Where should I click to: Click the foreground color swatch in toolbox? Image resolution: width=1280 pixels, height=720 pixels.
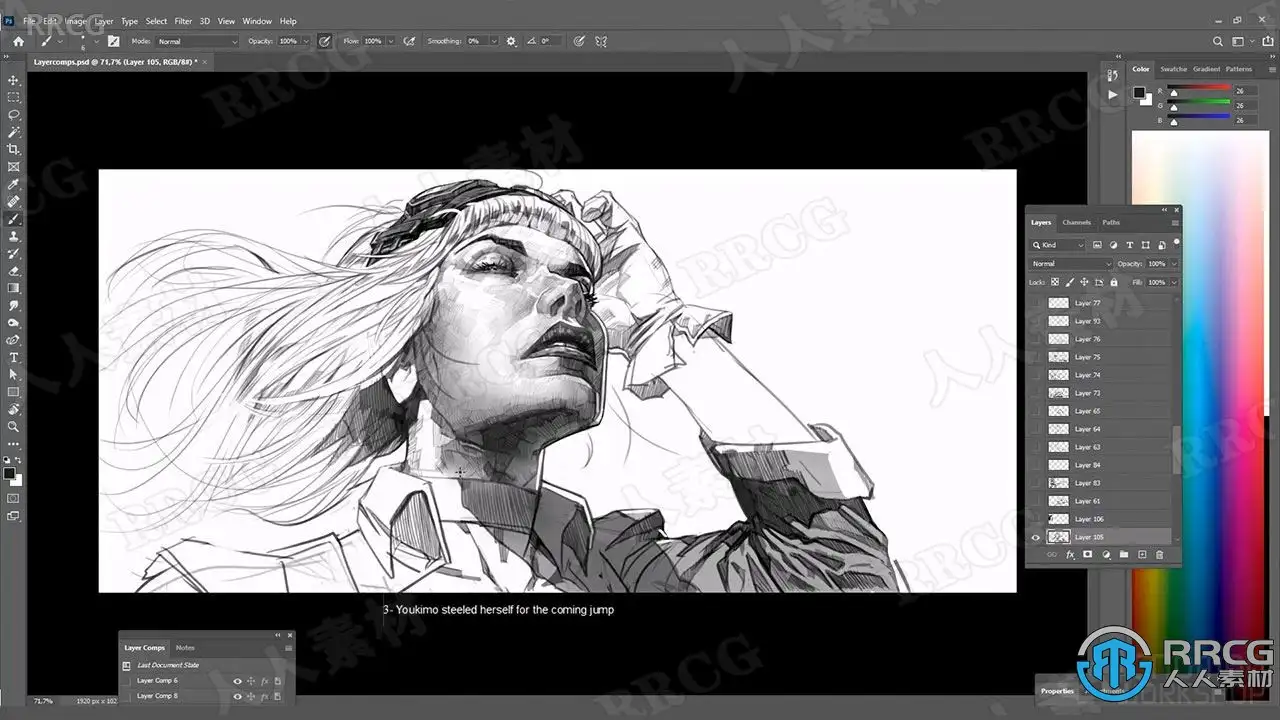pos(9,473)
